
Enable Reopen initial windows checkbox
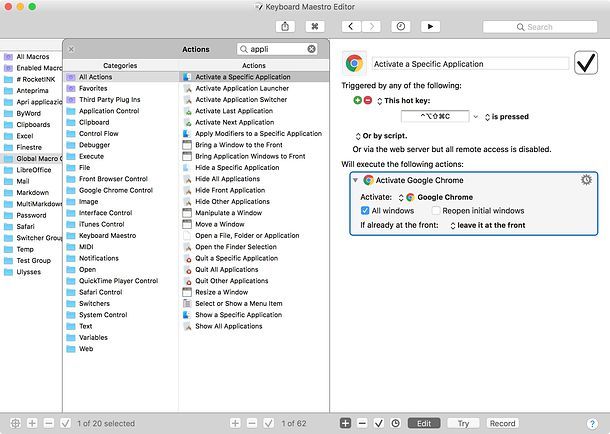(x=435, y=211)
